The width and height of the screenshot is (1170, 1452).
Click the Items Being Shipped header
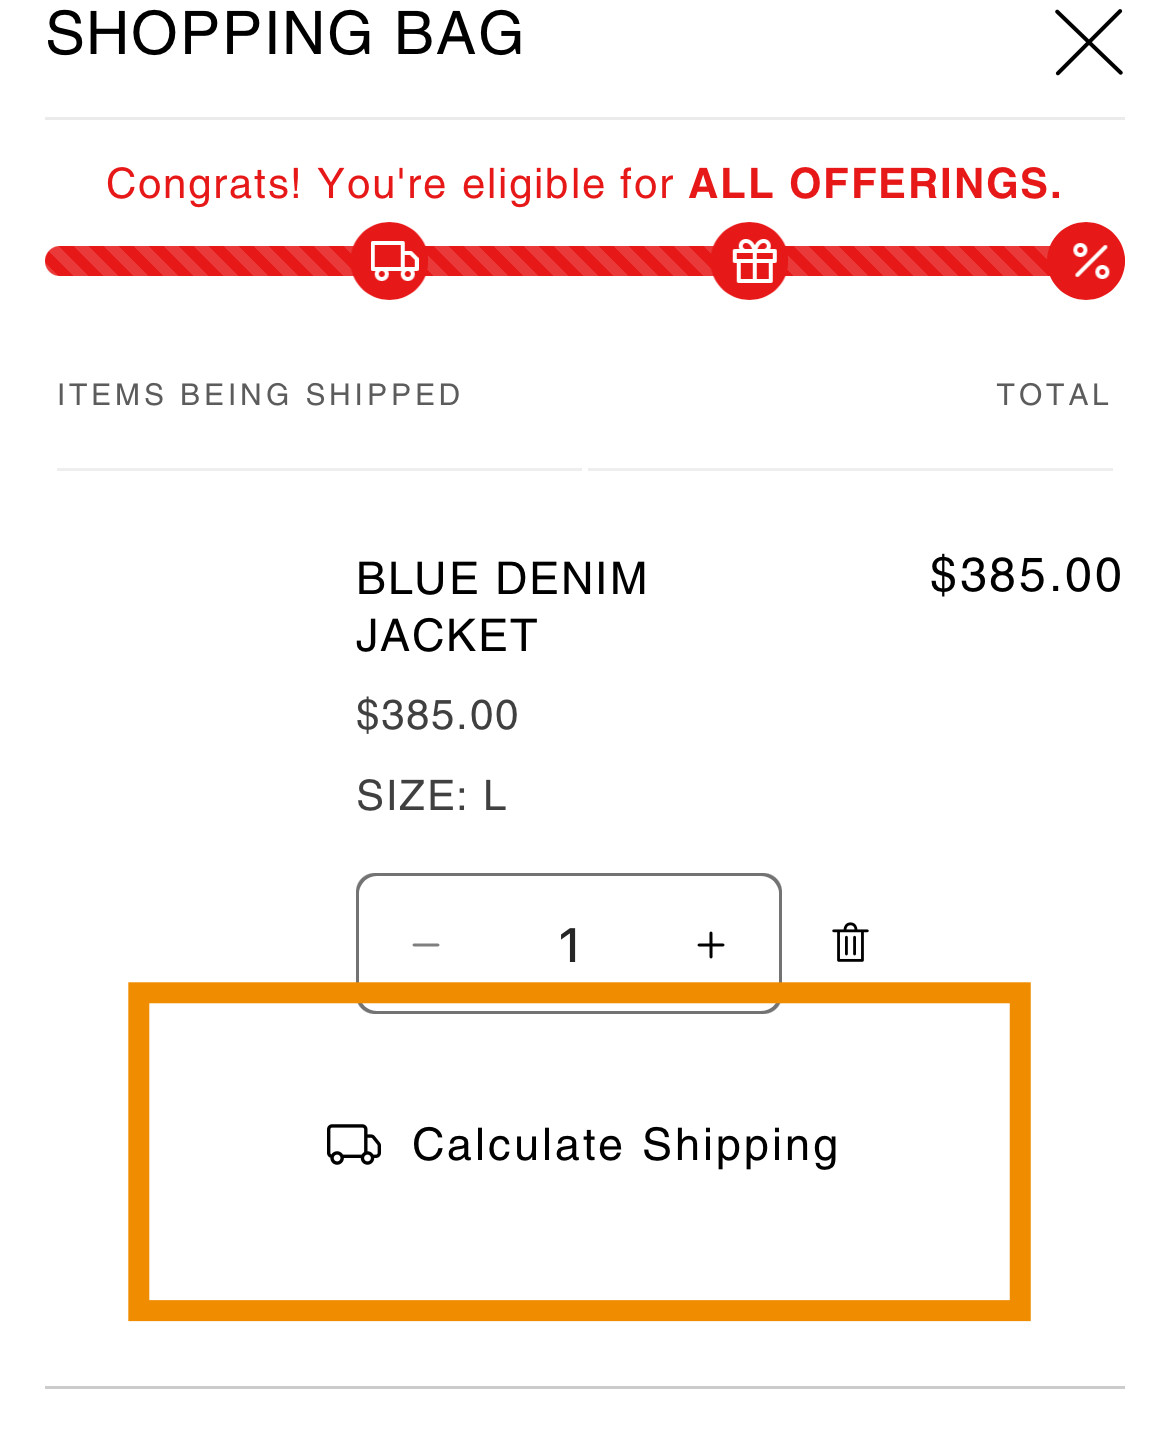[x=259, y=394]
